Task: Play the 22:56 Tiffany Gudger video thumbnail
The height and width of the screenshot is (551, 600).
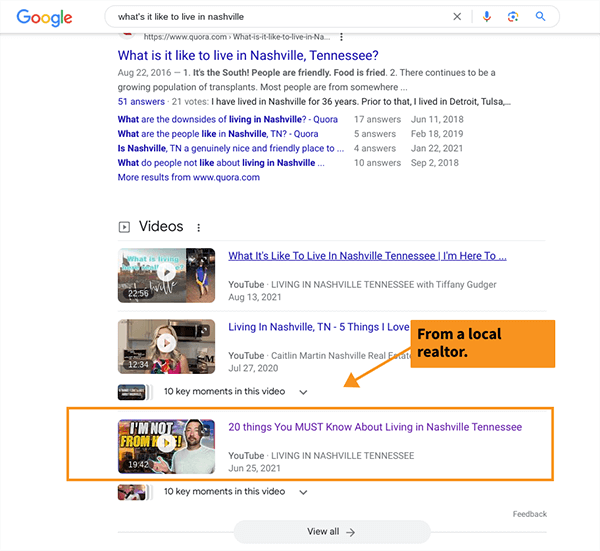Action: [x=166, y=276]
